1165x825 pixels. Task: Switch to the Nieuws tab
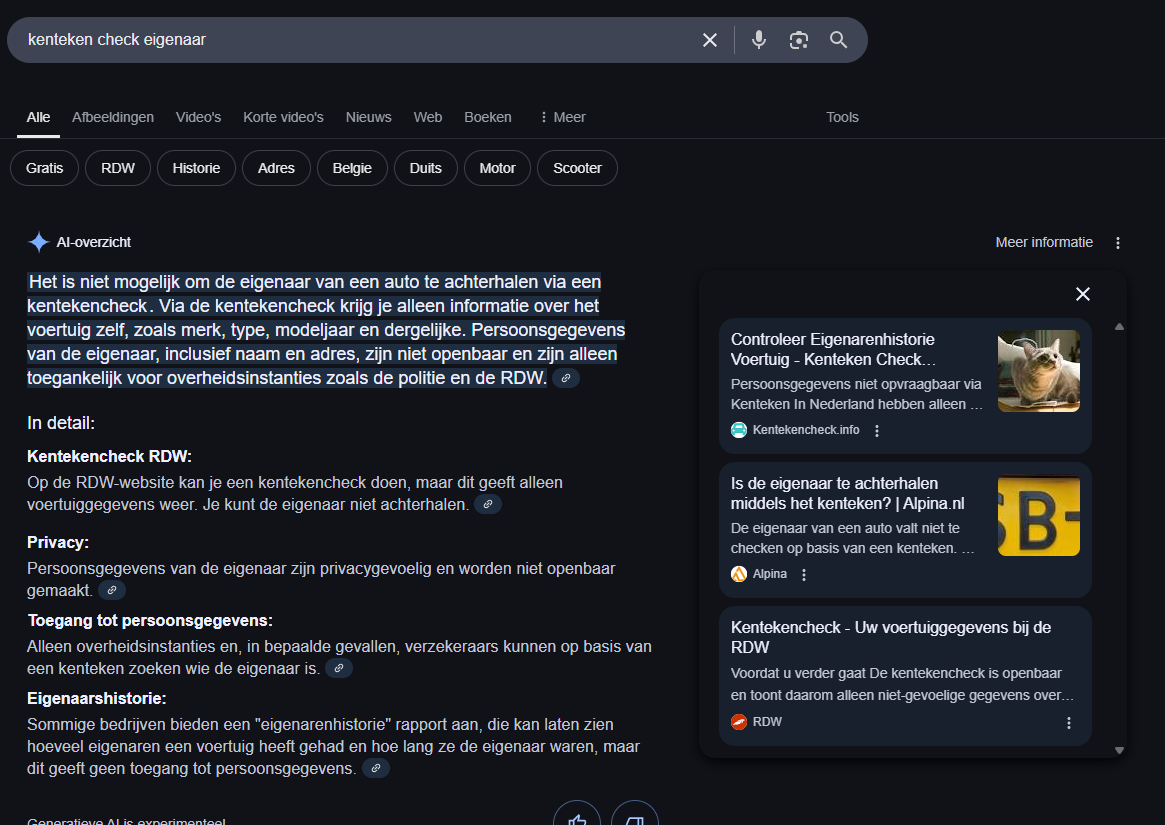click(368, 116)
